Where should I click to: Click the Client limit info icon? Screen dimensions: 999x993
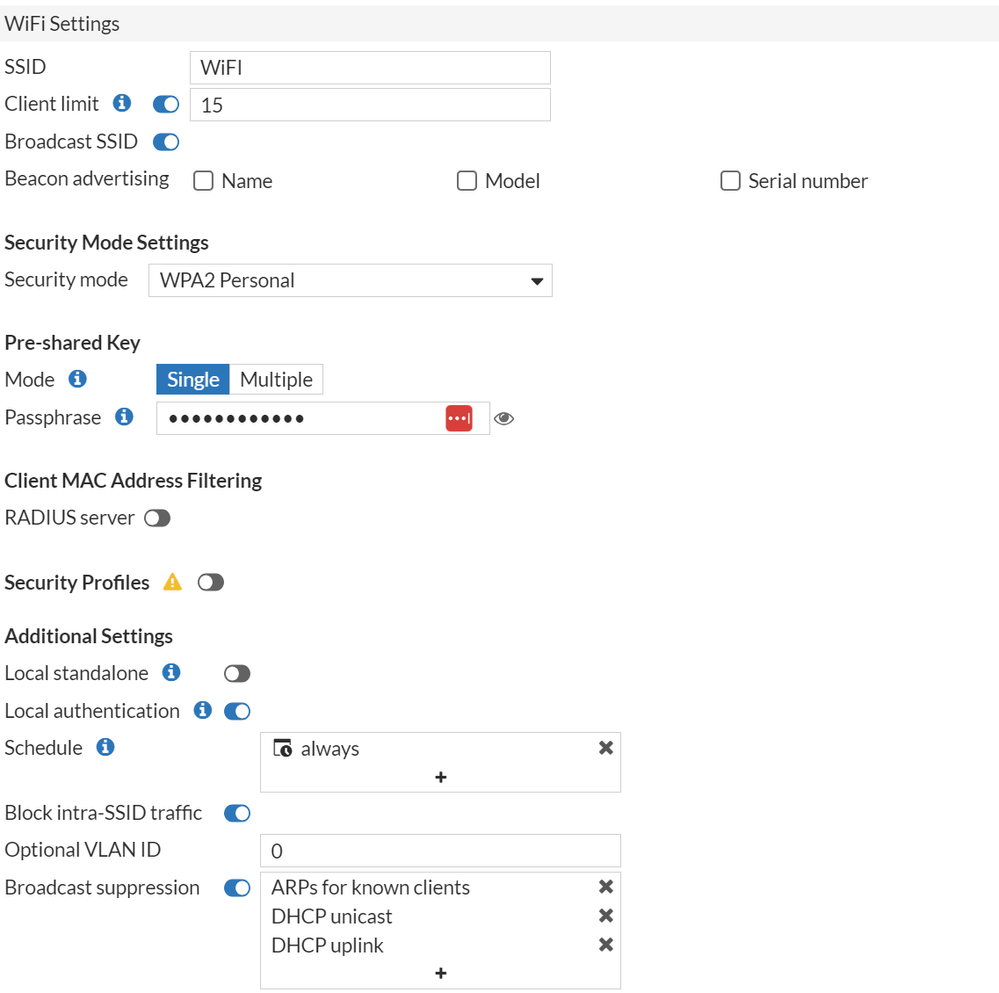click(x=122, y=103)
